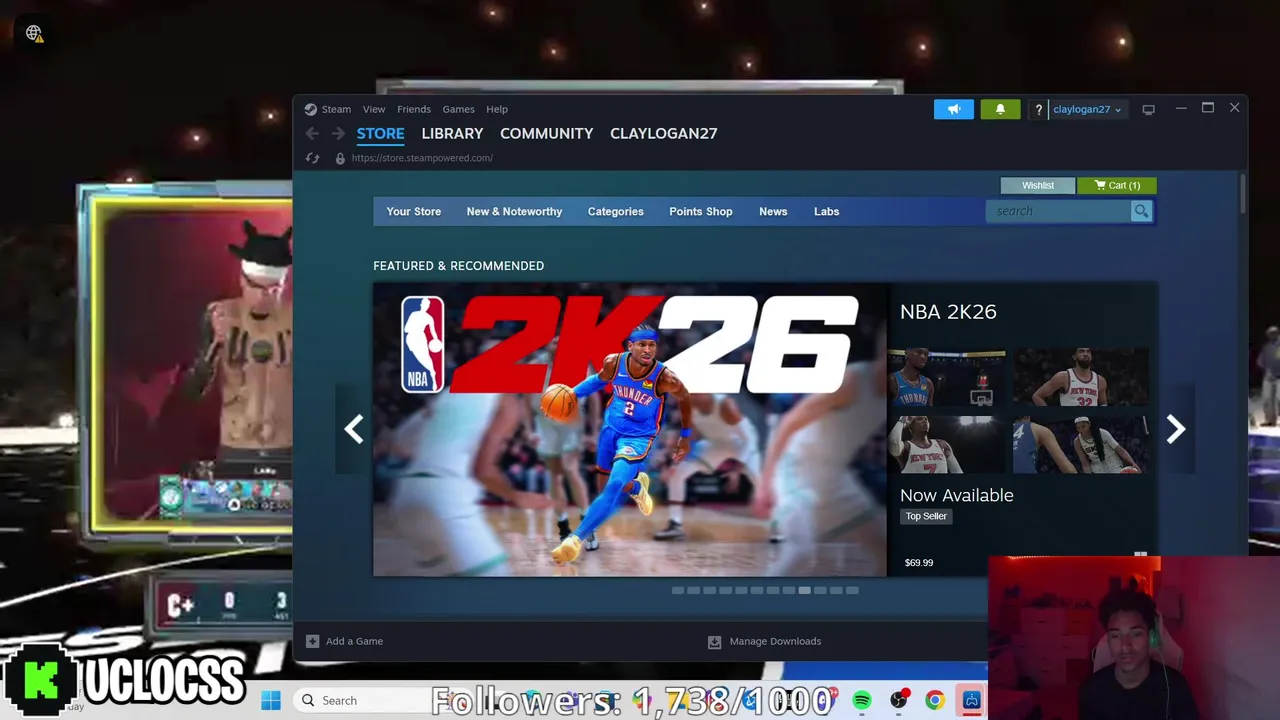Open Spotify from taskbar
1280x720 pixels.
click(x=861, y=700)
